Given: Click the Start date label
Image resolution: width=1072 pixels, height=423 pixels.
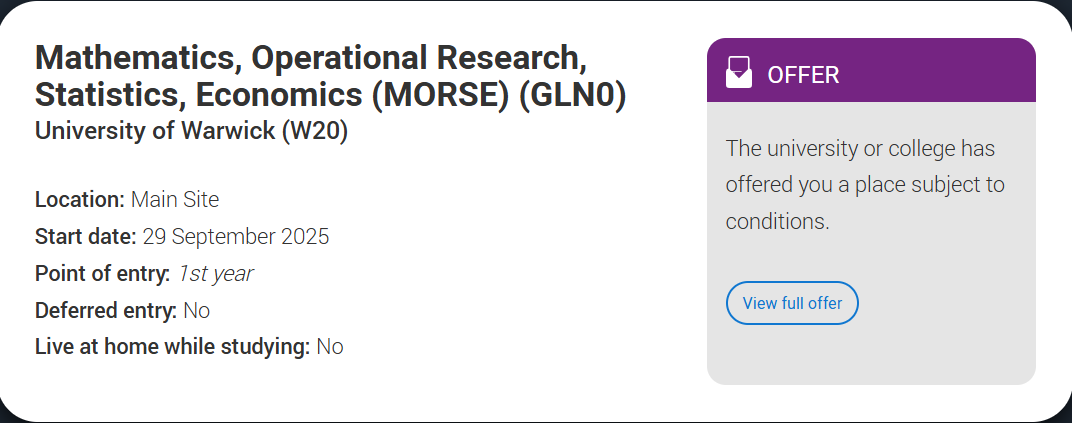Looking at the screenshot, I should coord(86,237).
